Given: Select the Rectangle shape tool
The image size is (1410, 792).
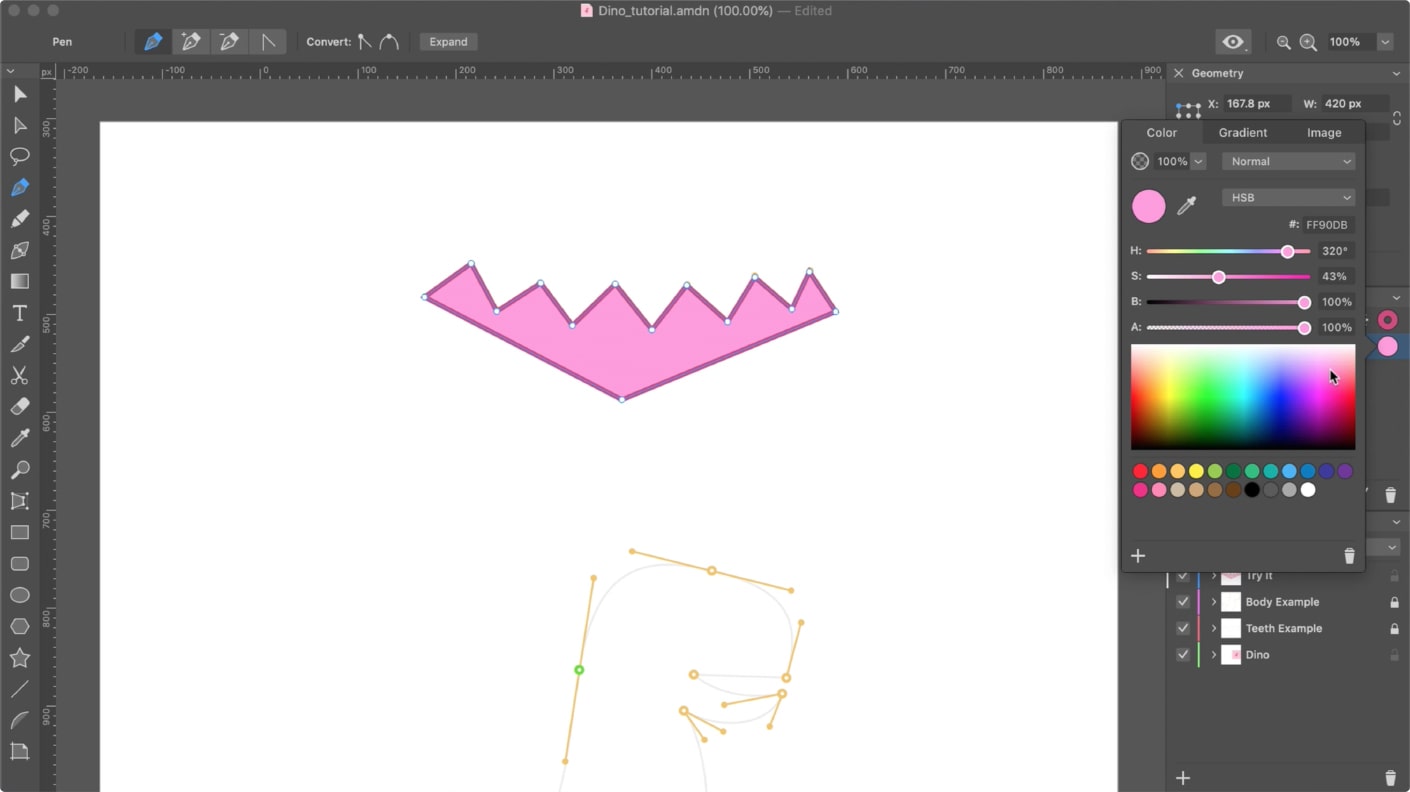Looking at the screenshot, I should (19, 532).
